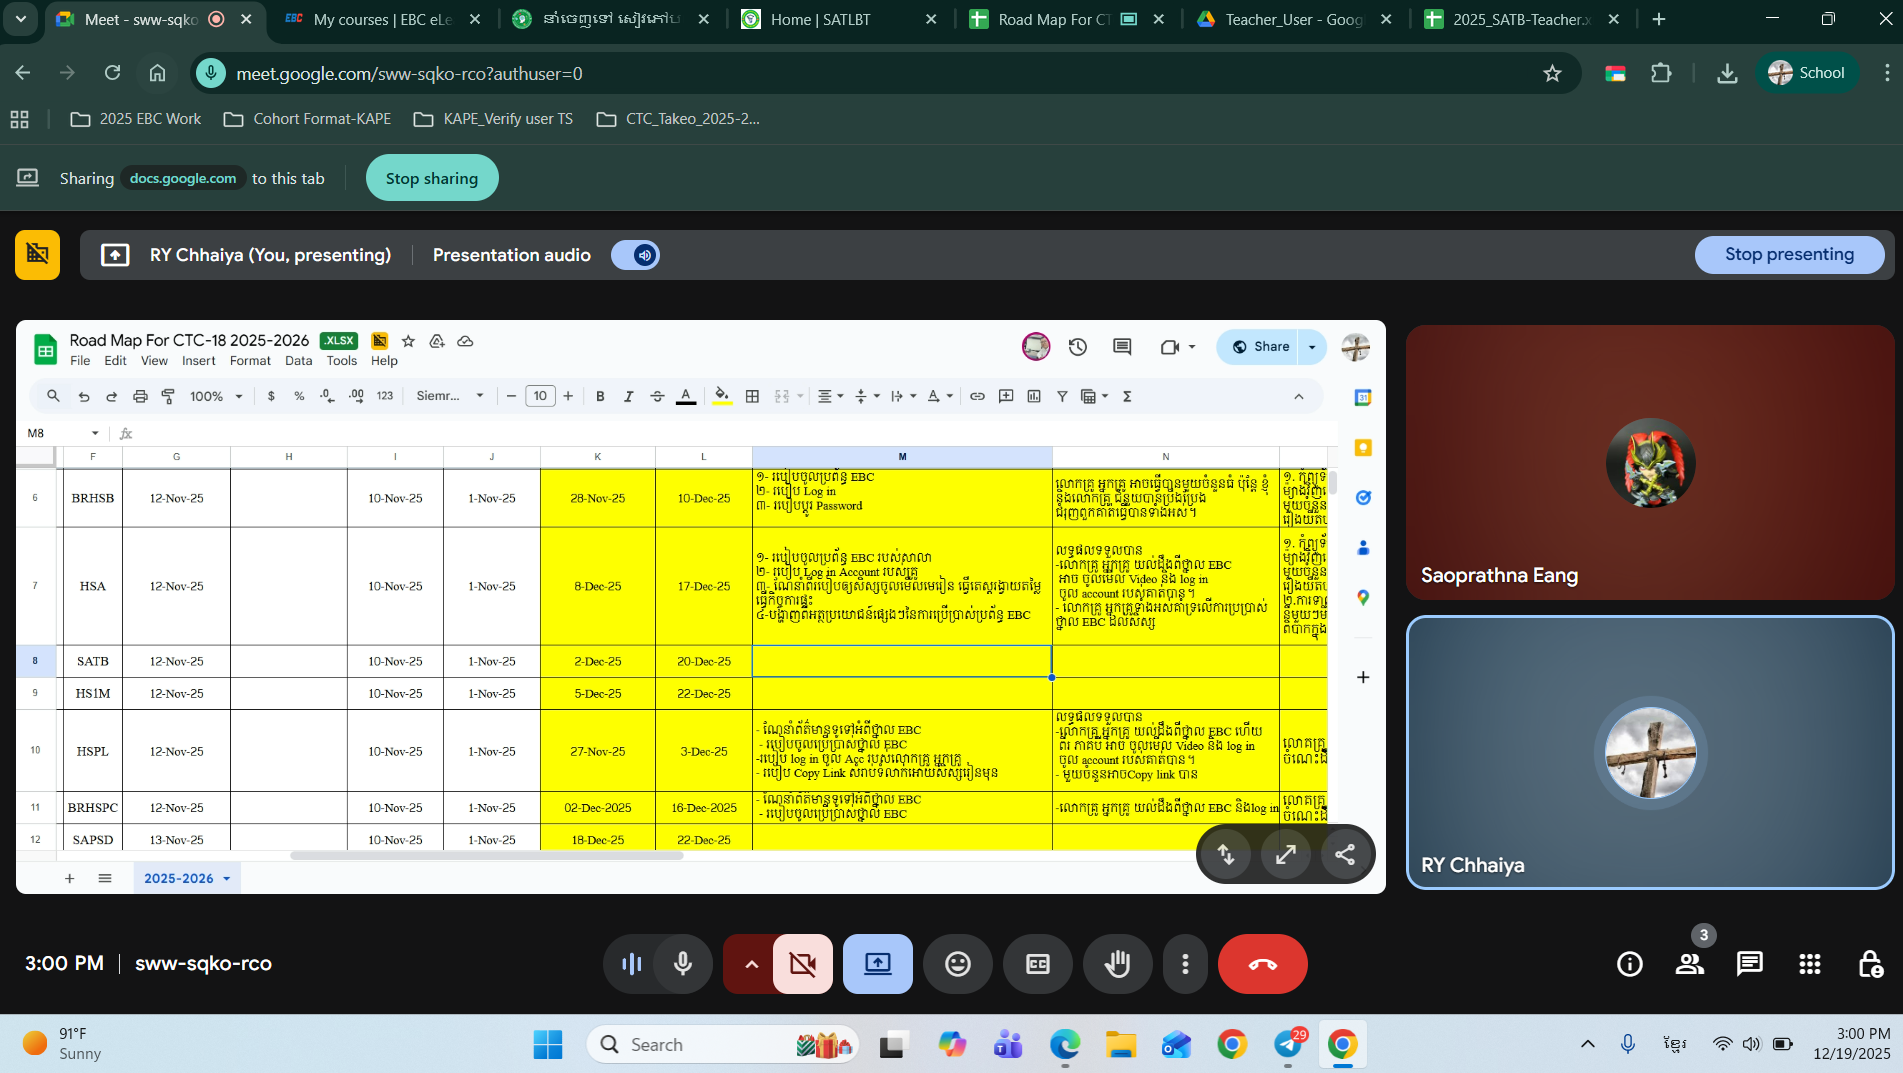1903x1073 pixels.
Task: End the call with the red button
Action: tap(1262, 964)
